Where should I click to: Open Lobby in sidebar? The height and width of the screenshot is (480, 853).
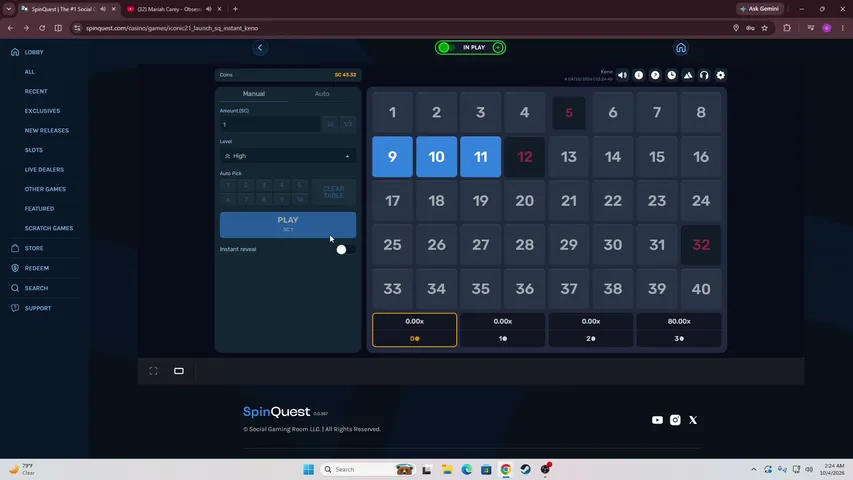(x=34, y=52)
